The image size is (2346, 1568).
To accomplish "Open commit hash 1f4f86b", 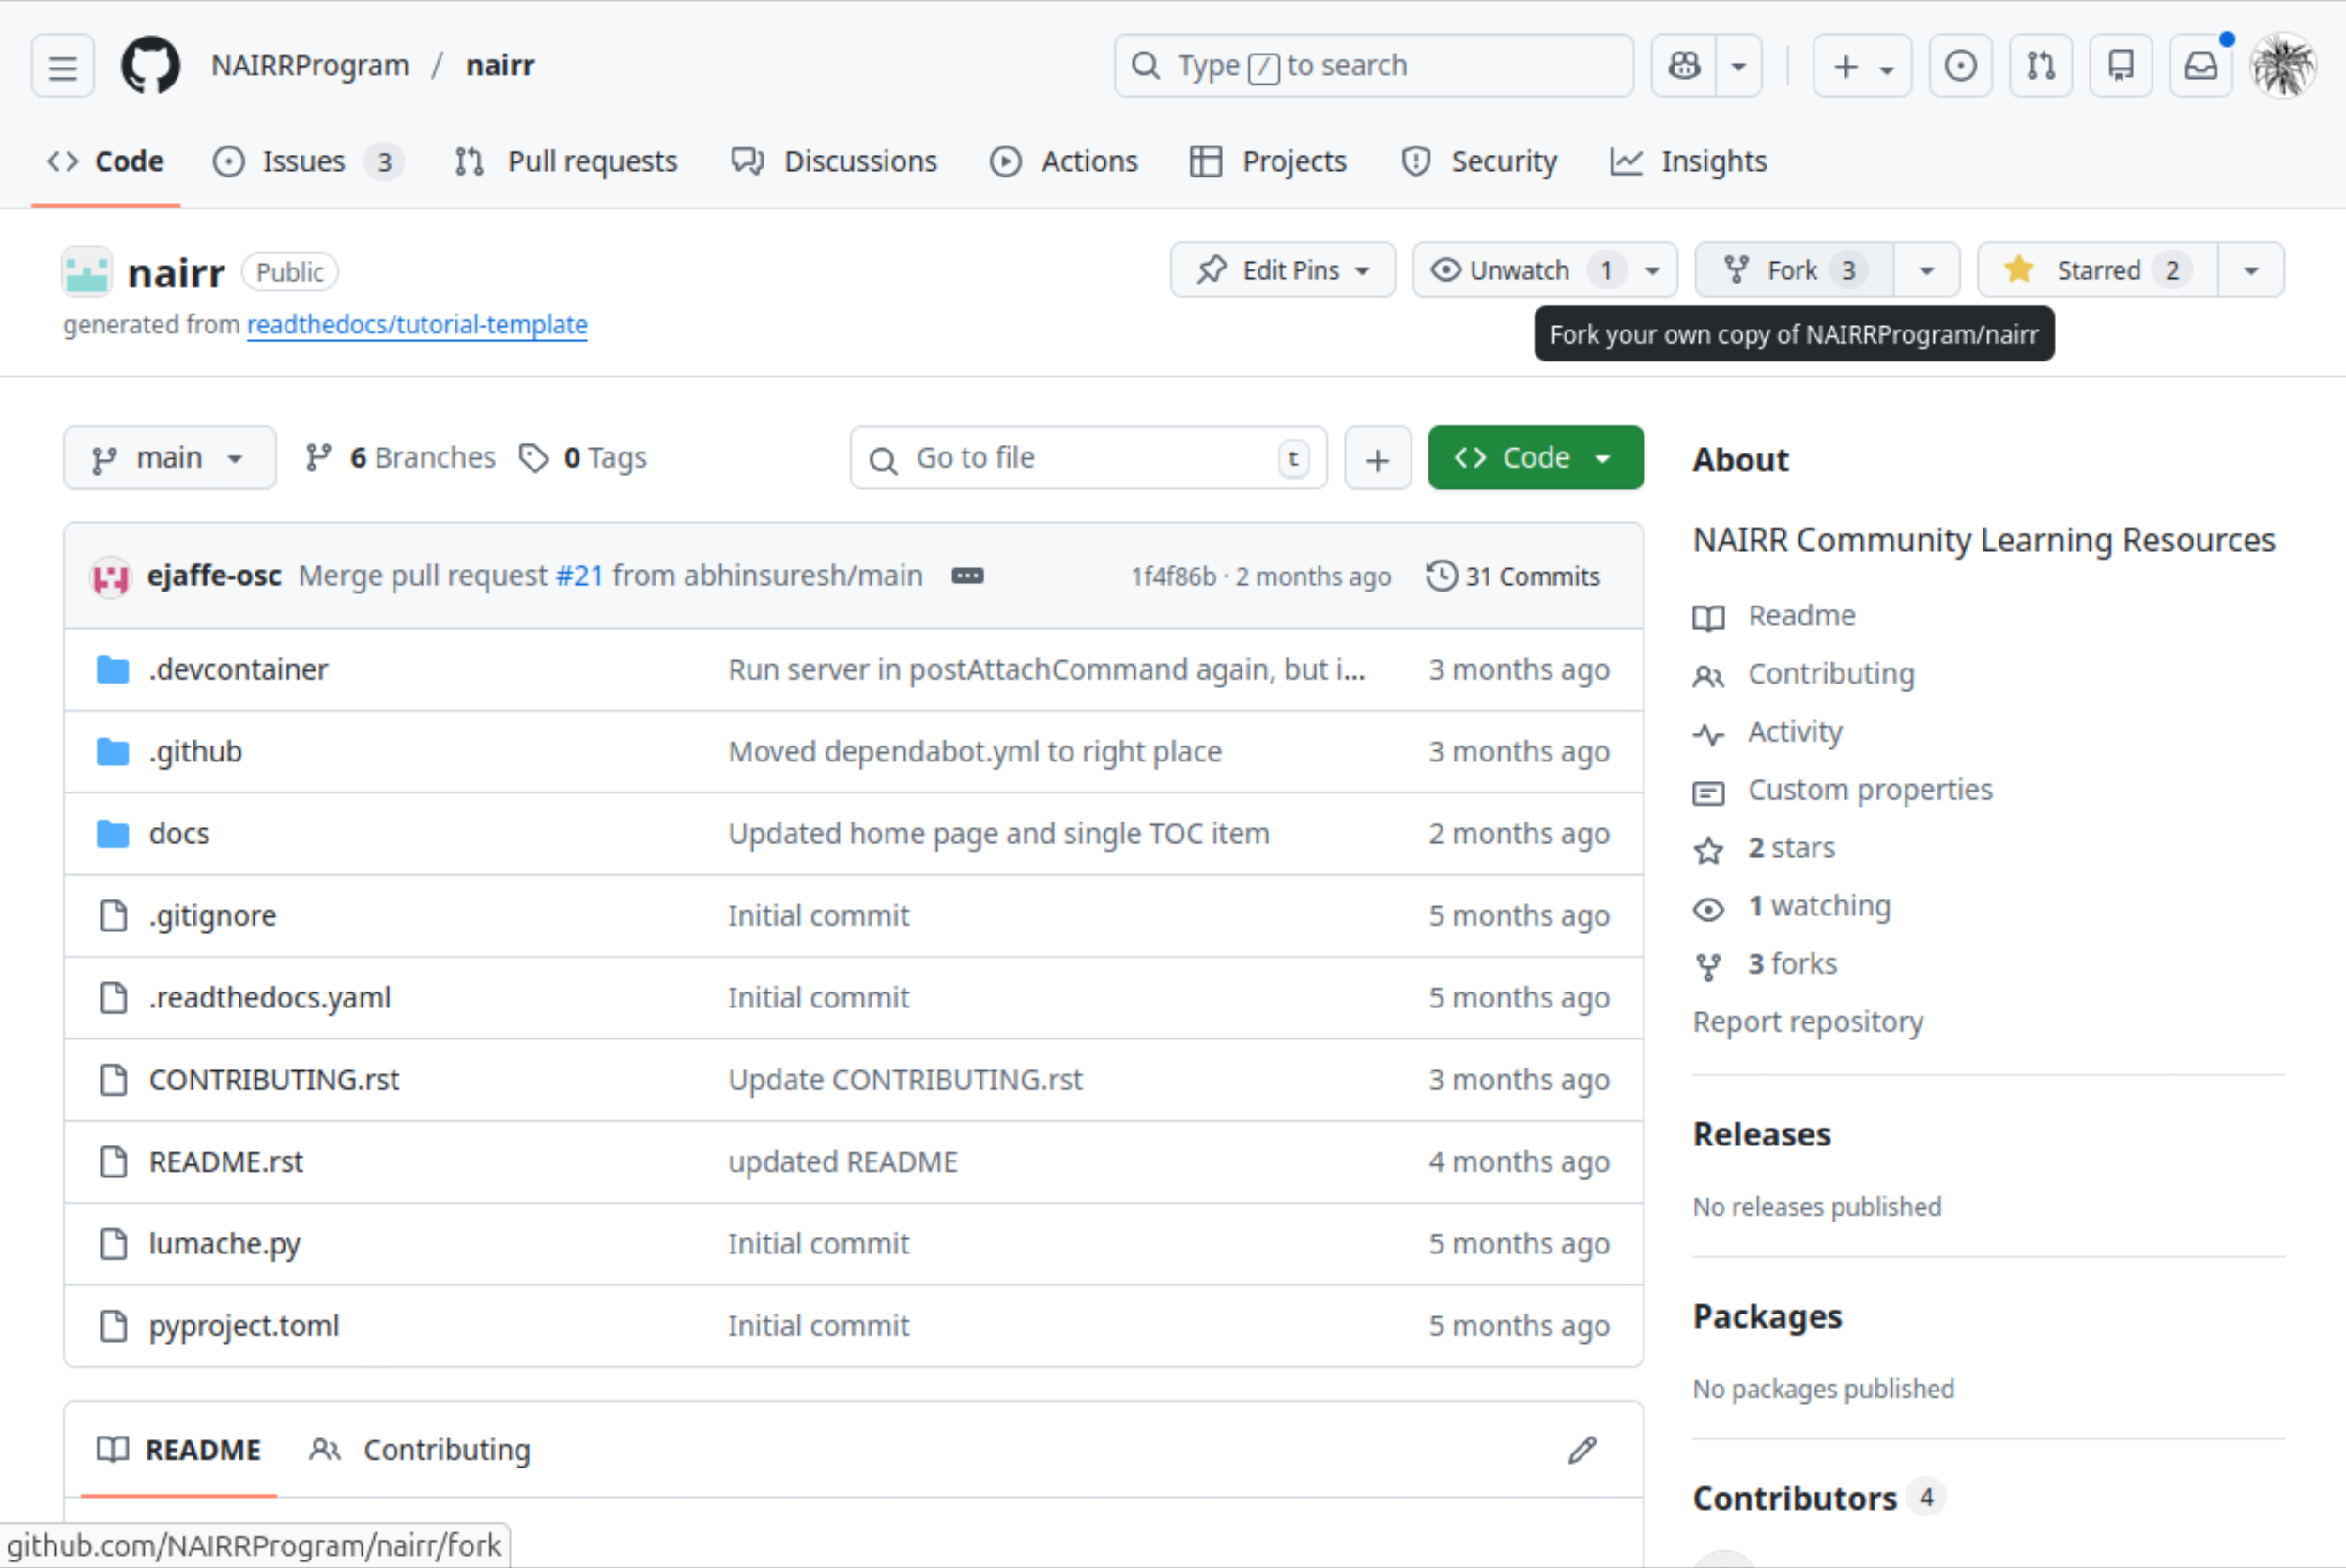I will click(1173, 577).
